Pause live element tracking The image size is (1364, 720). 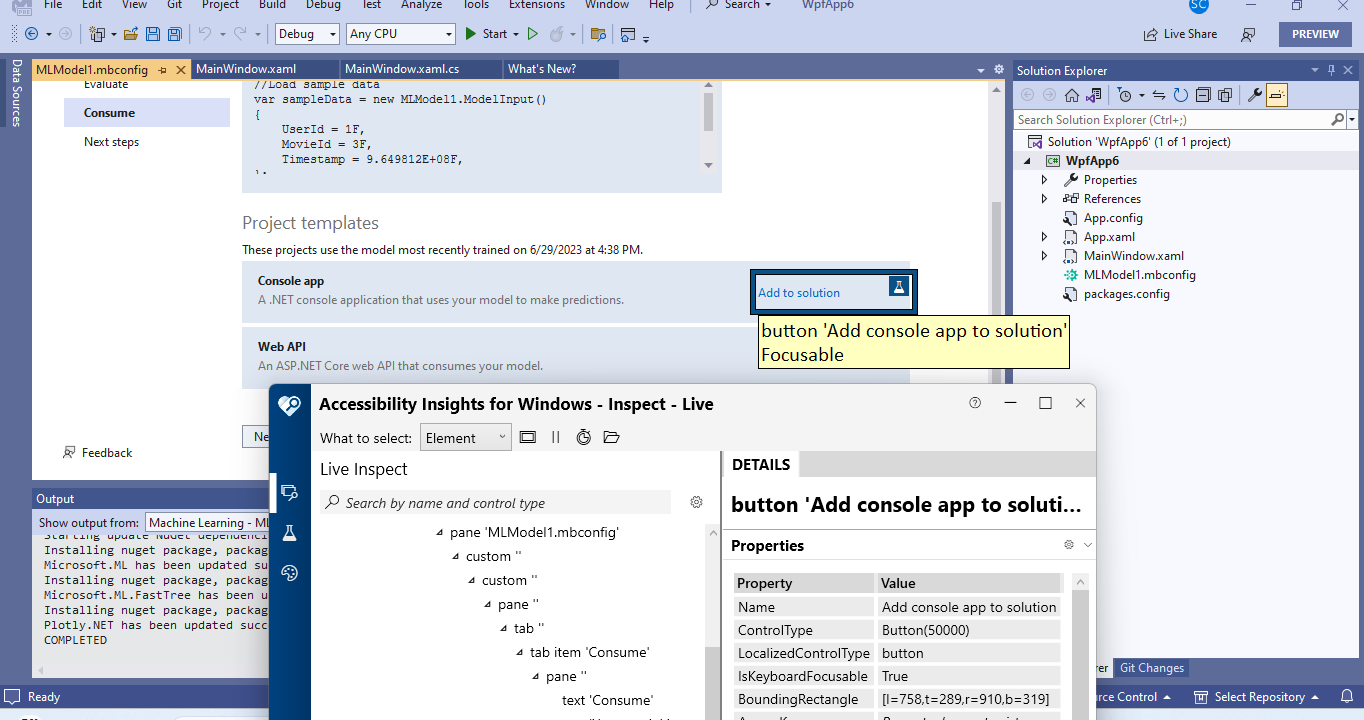(x=555, y=437)
